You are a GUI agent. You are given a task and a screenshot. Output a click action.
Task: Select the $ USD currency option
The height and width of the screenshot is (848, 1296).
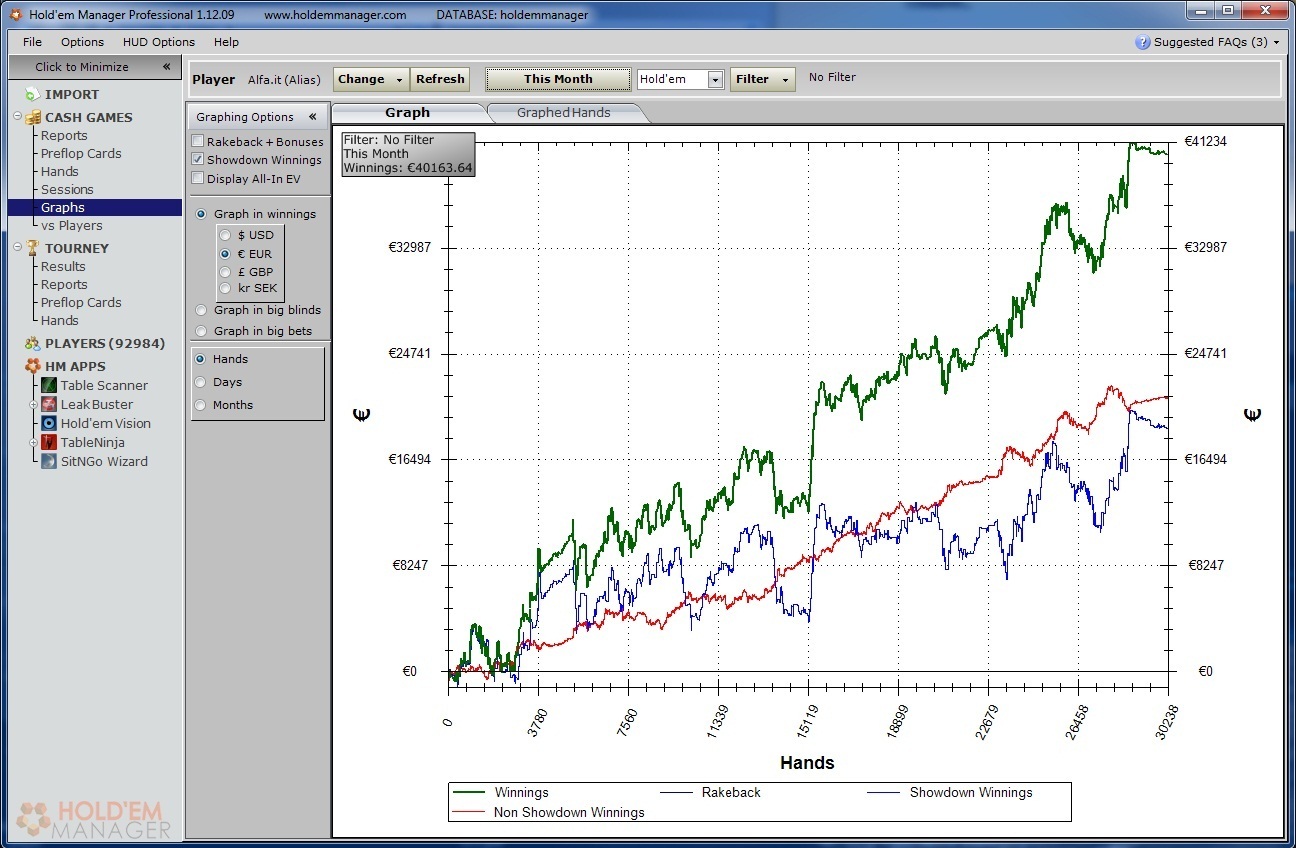coord(226,235)
